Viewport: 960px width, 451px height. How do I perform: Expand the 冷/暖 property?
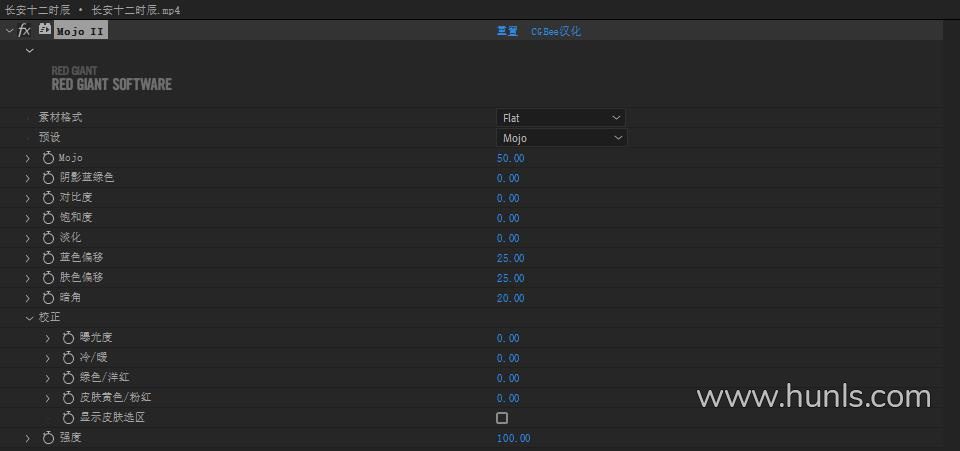click(x=48, y=358)
